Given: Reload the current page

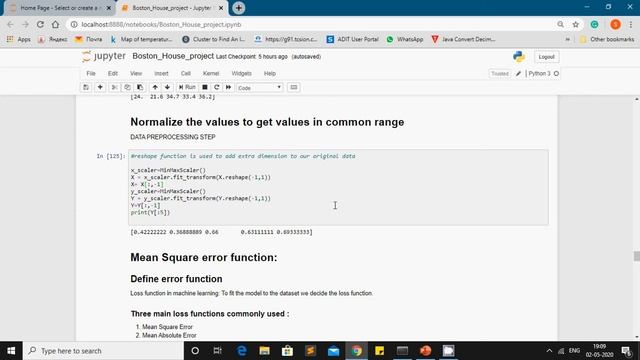Looking at the screenshot, I should point(40,24).
